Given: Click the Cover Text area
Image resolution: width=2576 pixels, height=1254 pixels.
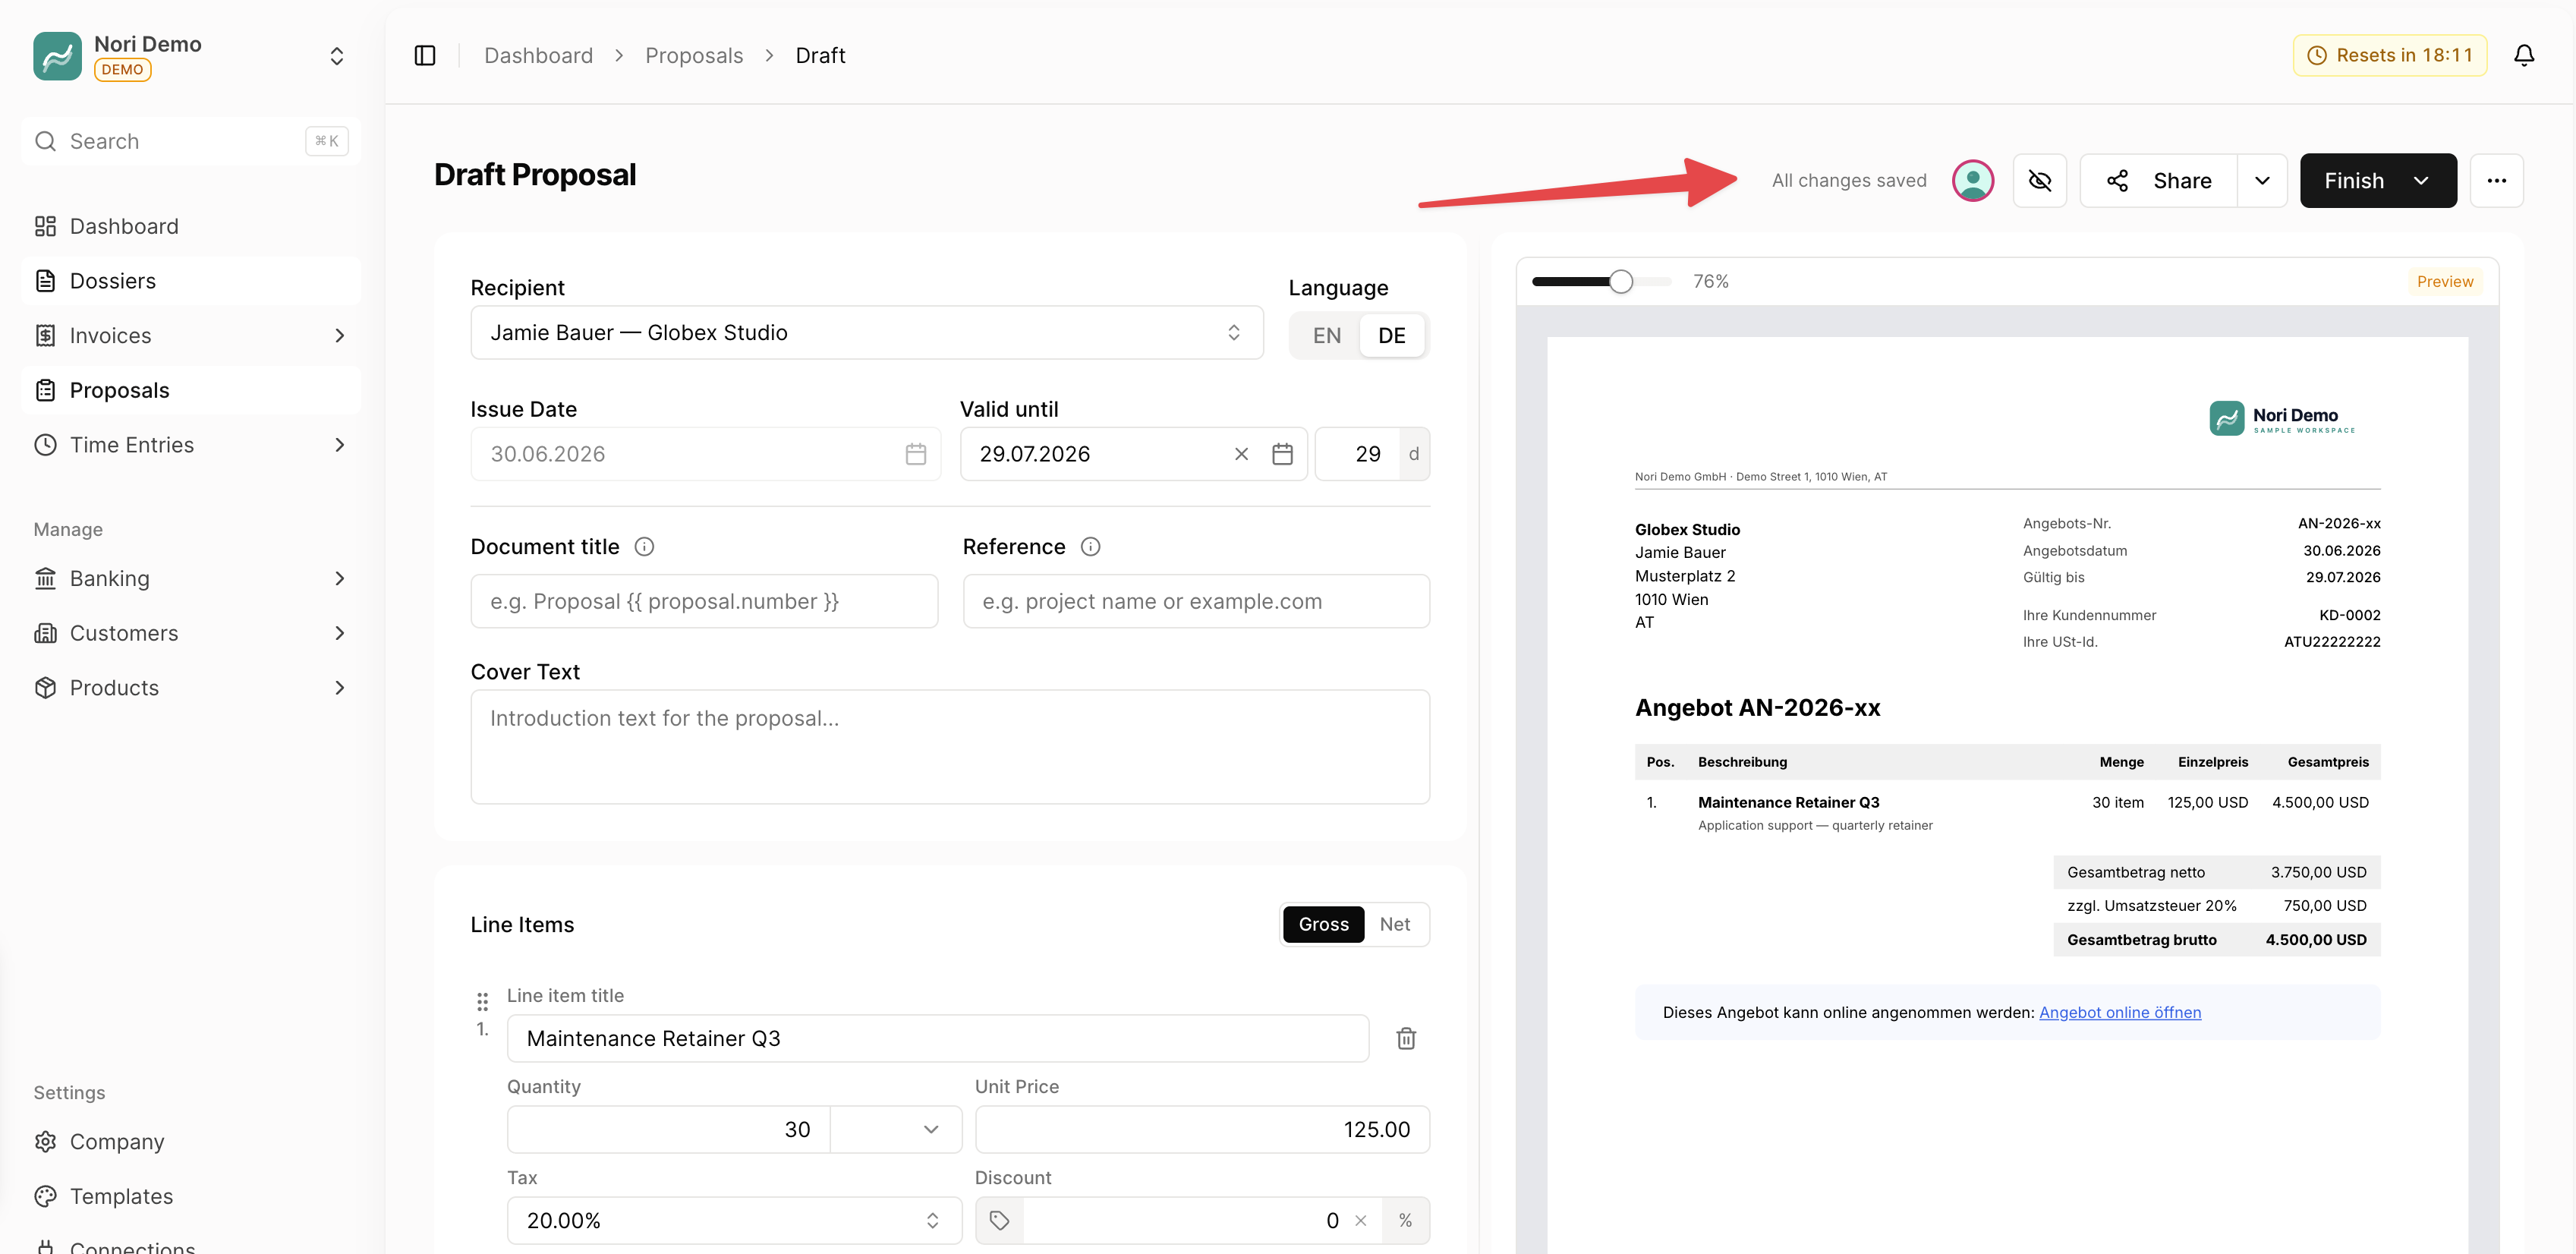Looking at the screenshot, I should point(950,747).
